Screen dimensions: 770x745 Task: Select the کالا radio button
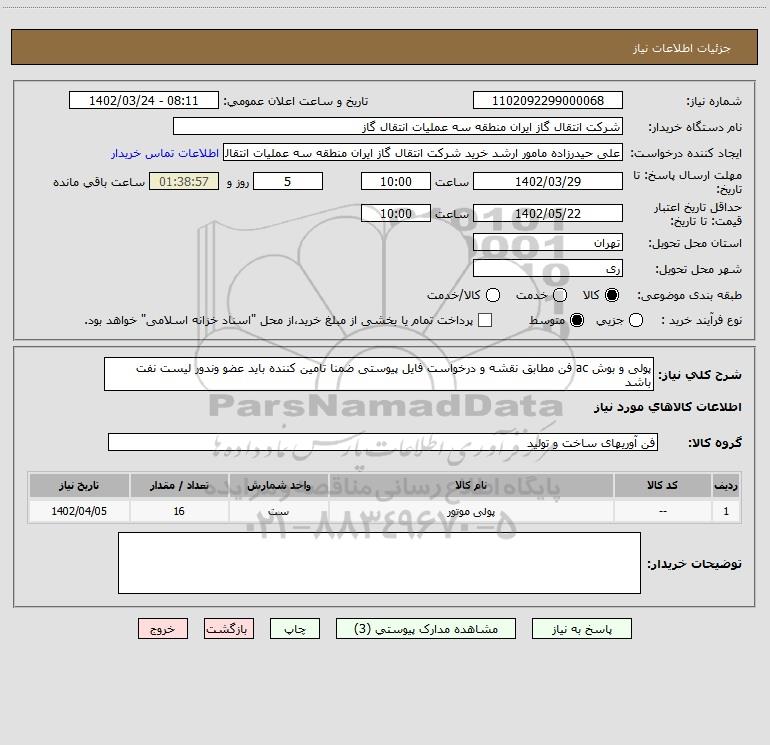612,295
